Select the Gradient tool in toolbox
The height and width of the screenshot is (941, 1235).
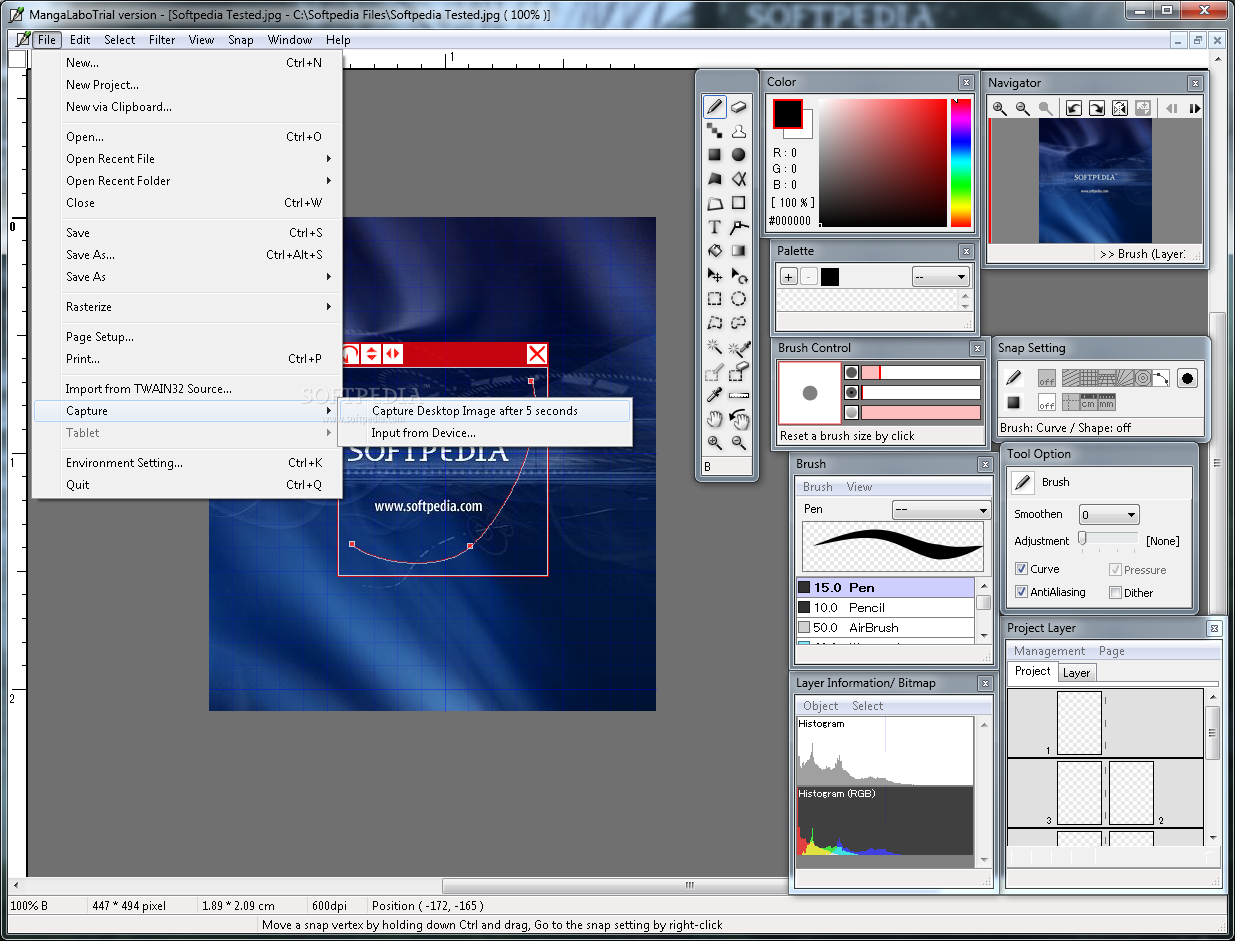pos(738,251)
